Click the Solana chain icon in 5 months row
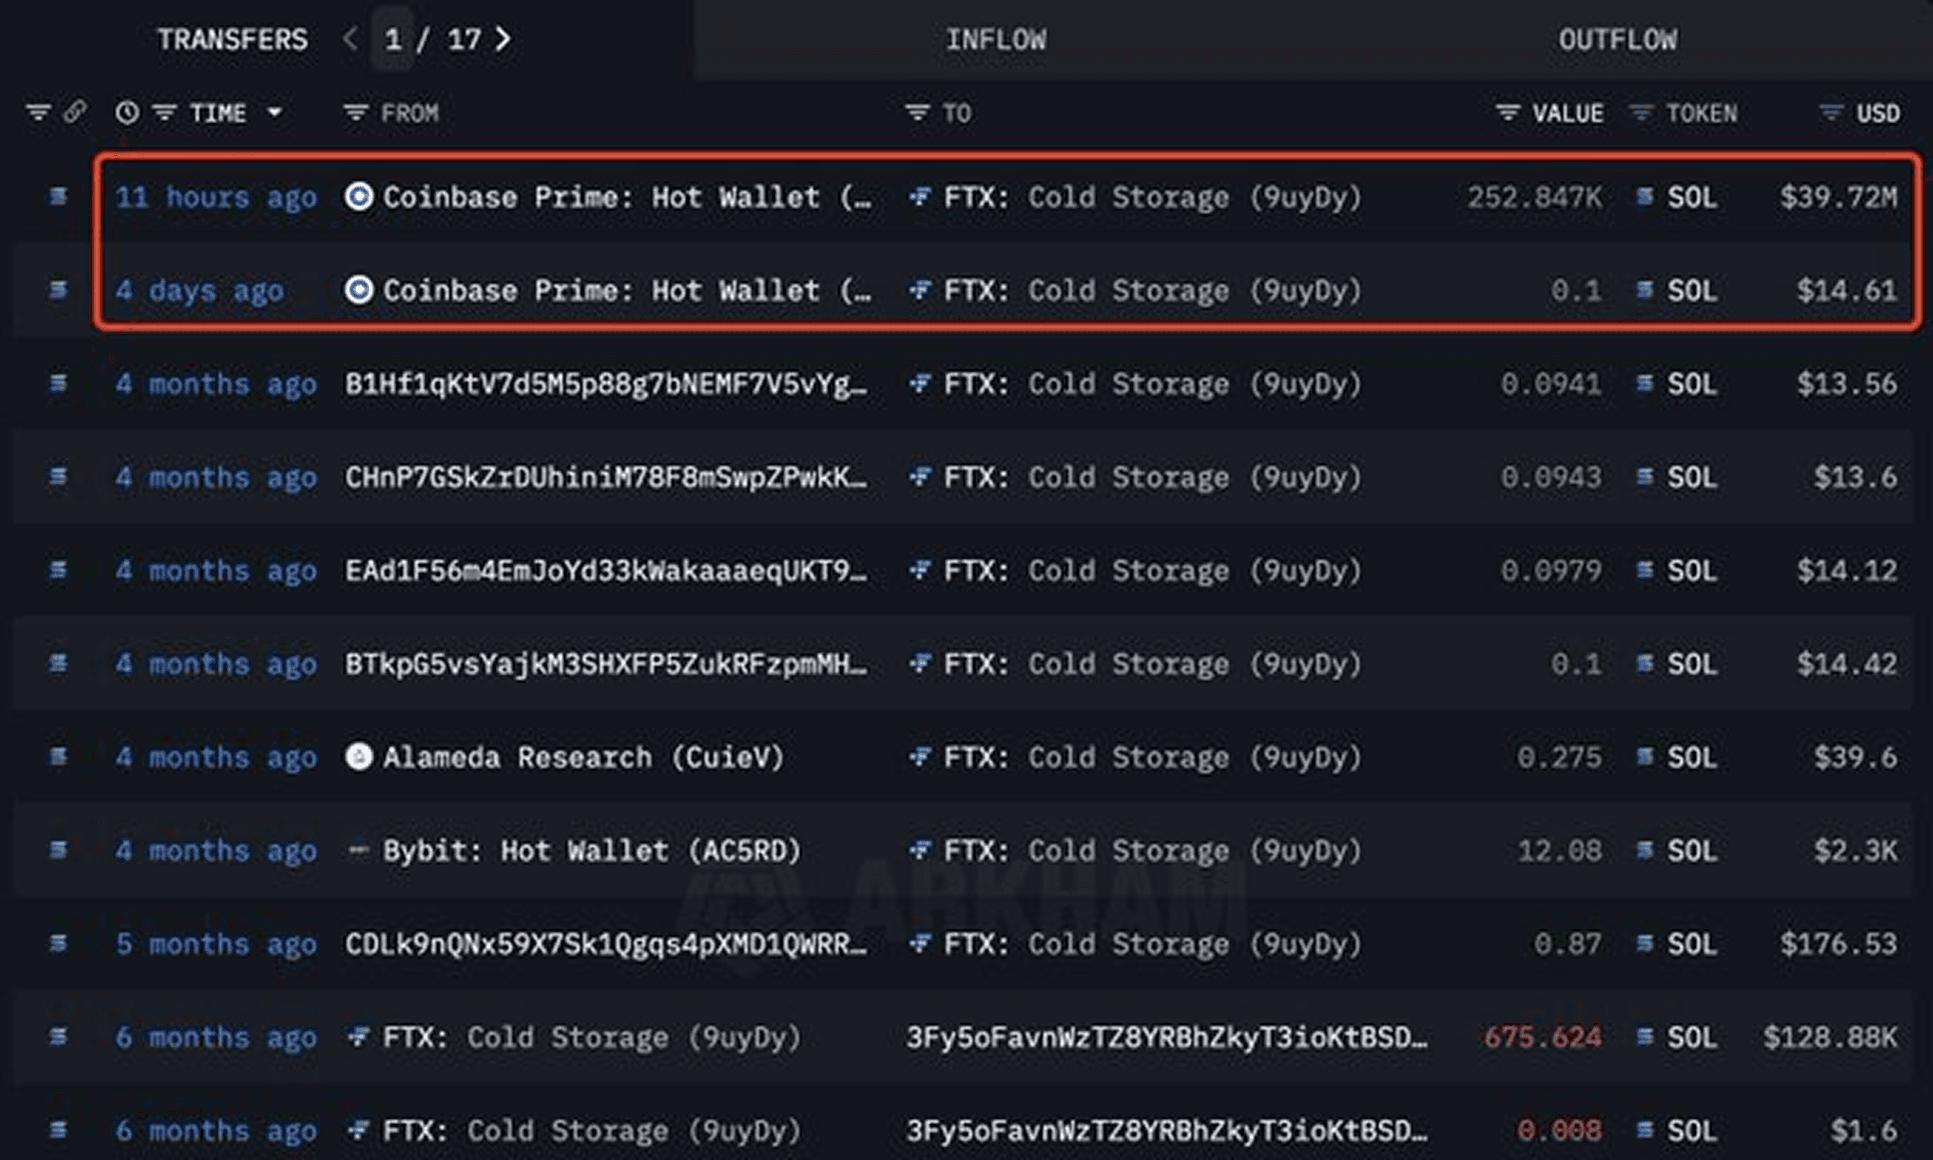The height and width of the screenshot is (1160, 1933). click(58, 943)
